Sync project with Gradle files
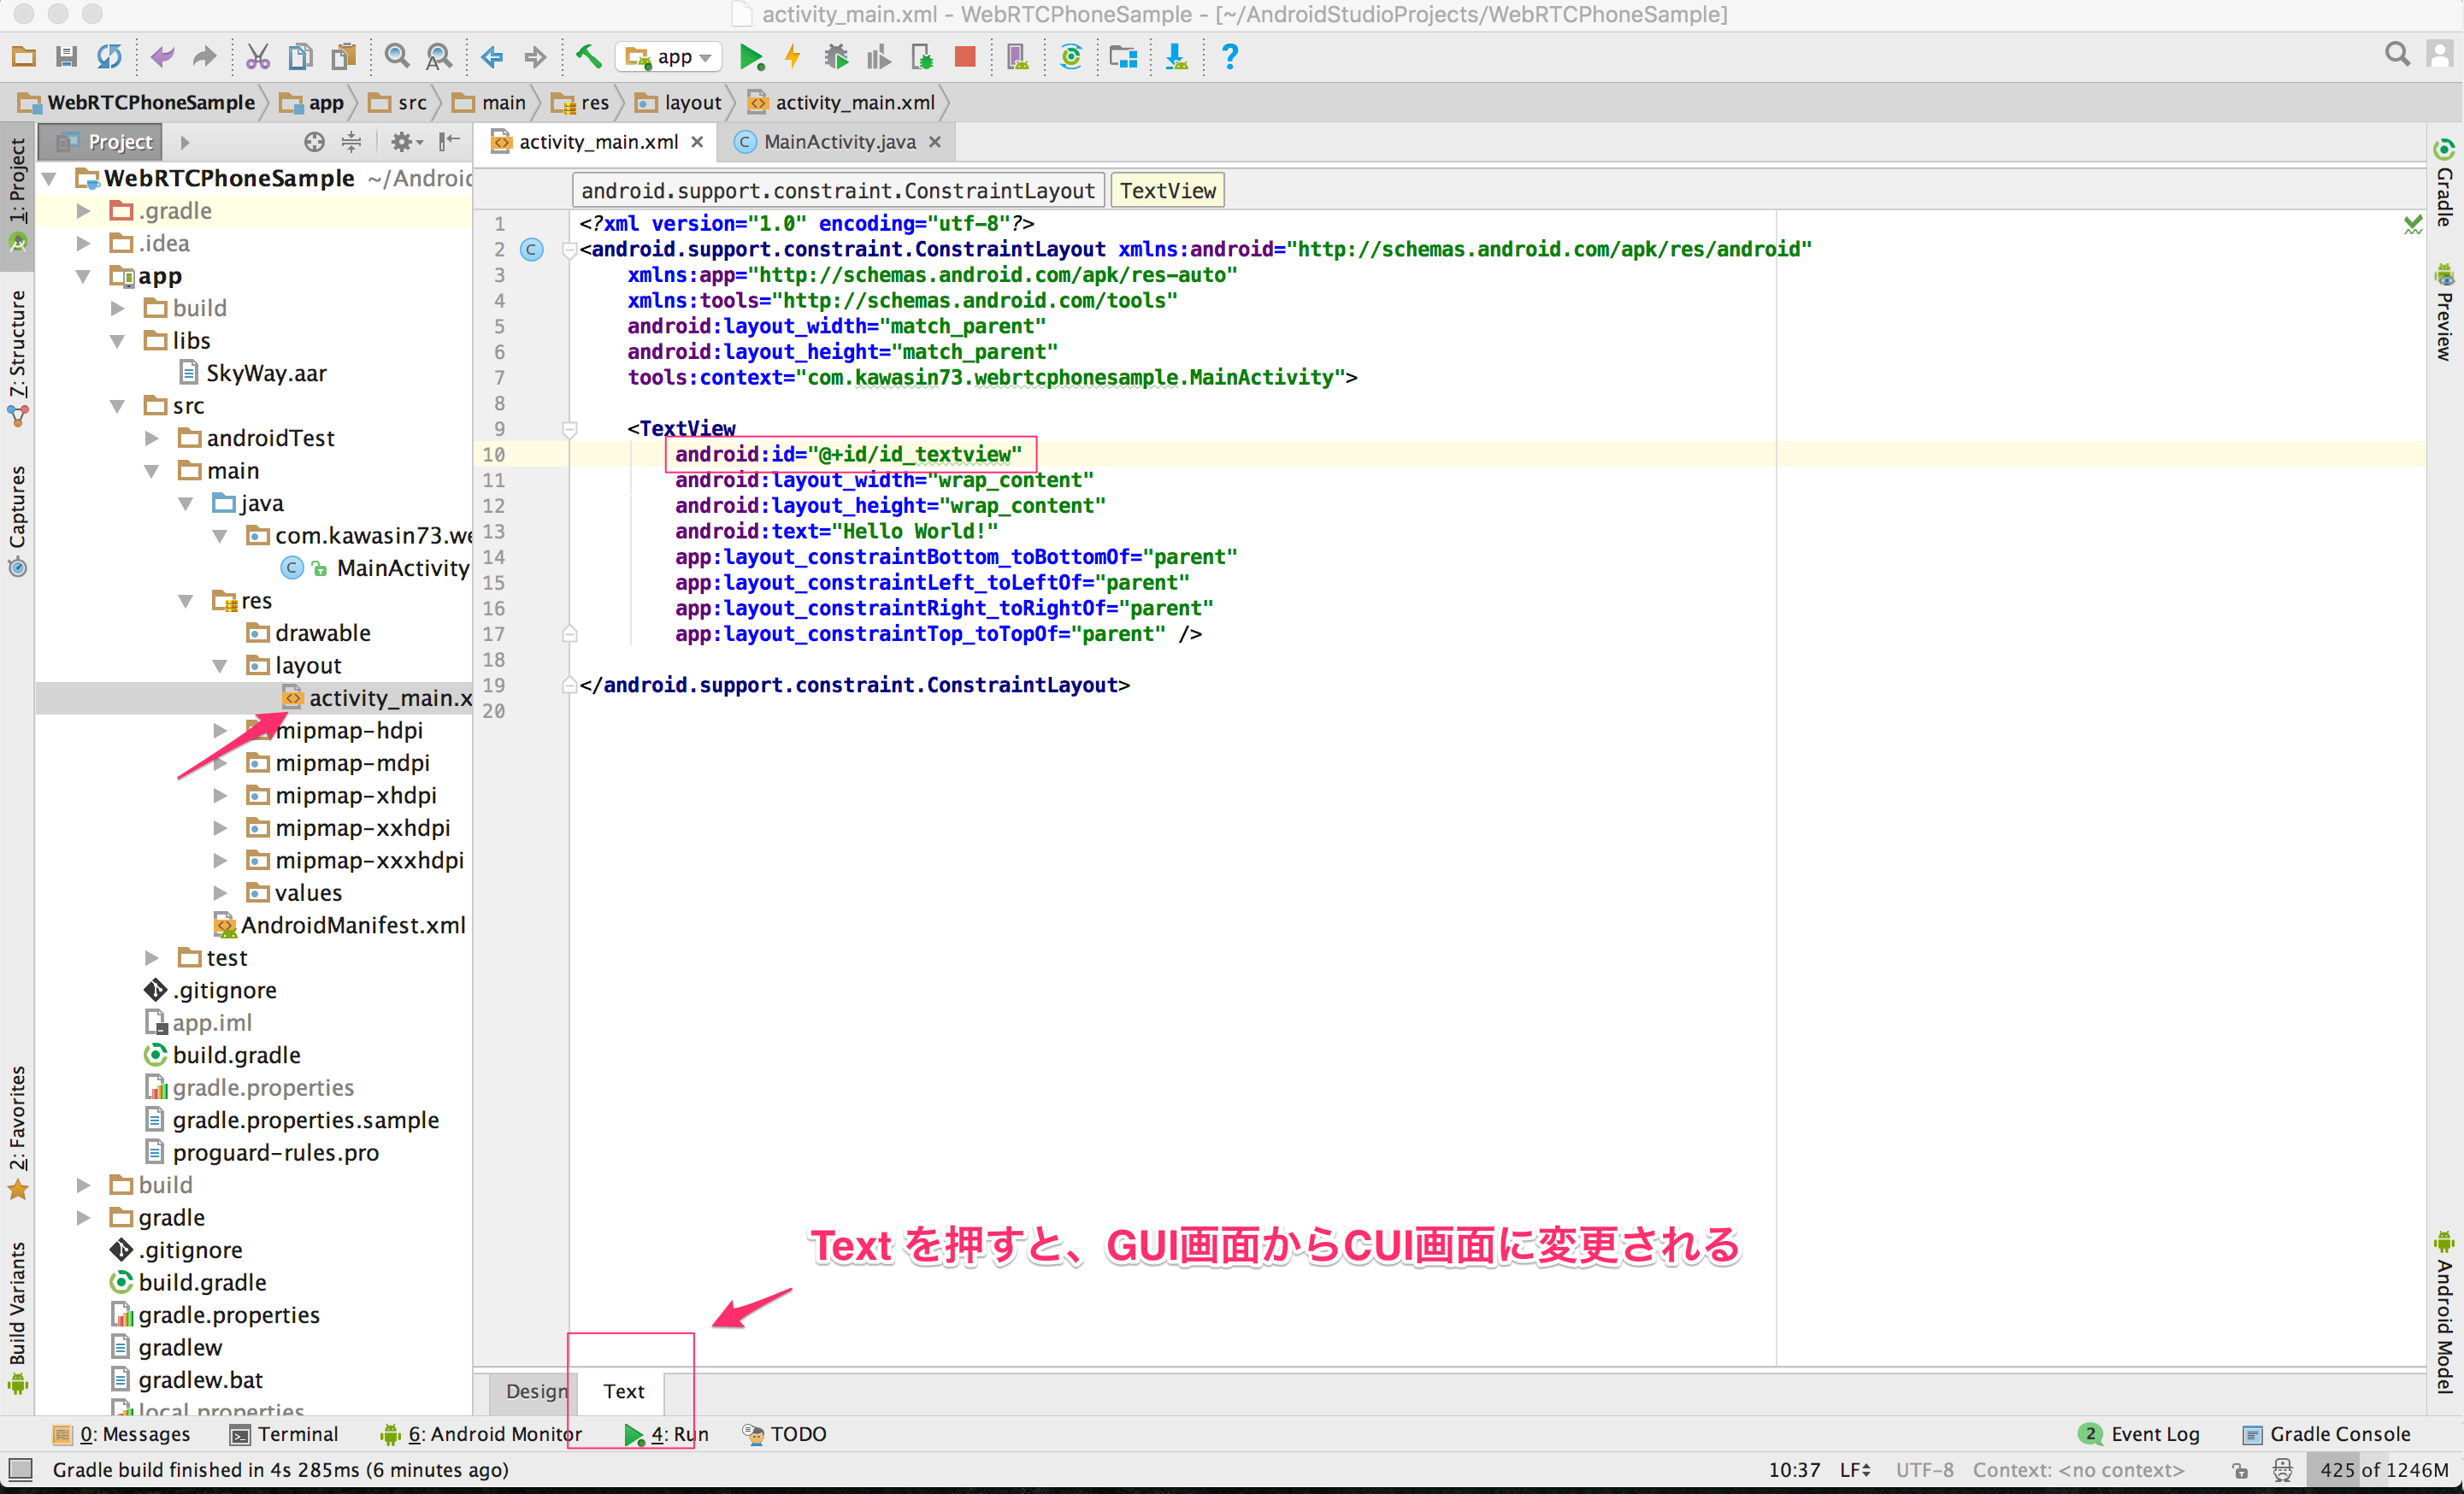Viewport: 2464px width, 1494px height. [1071, 56]
